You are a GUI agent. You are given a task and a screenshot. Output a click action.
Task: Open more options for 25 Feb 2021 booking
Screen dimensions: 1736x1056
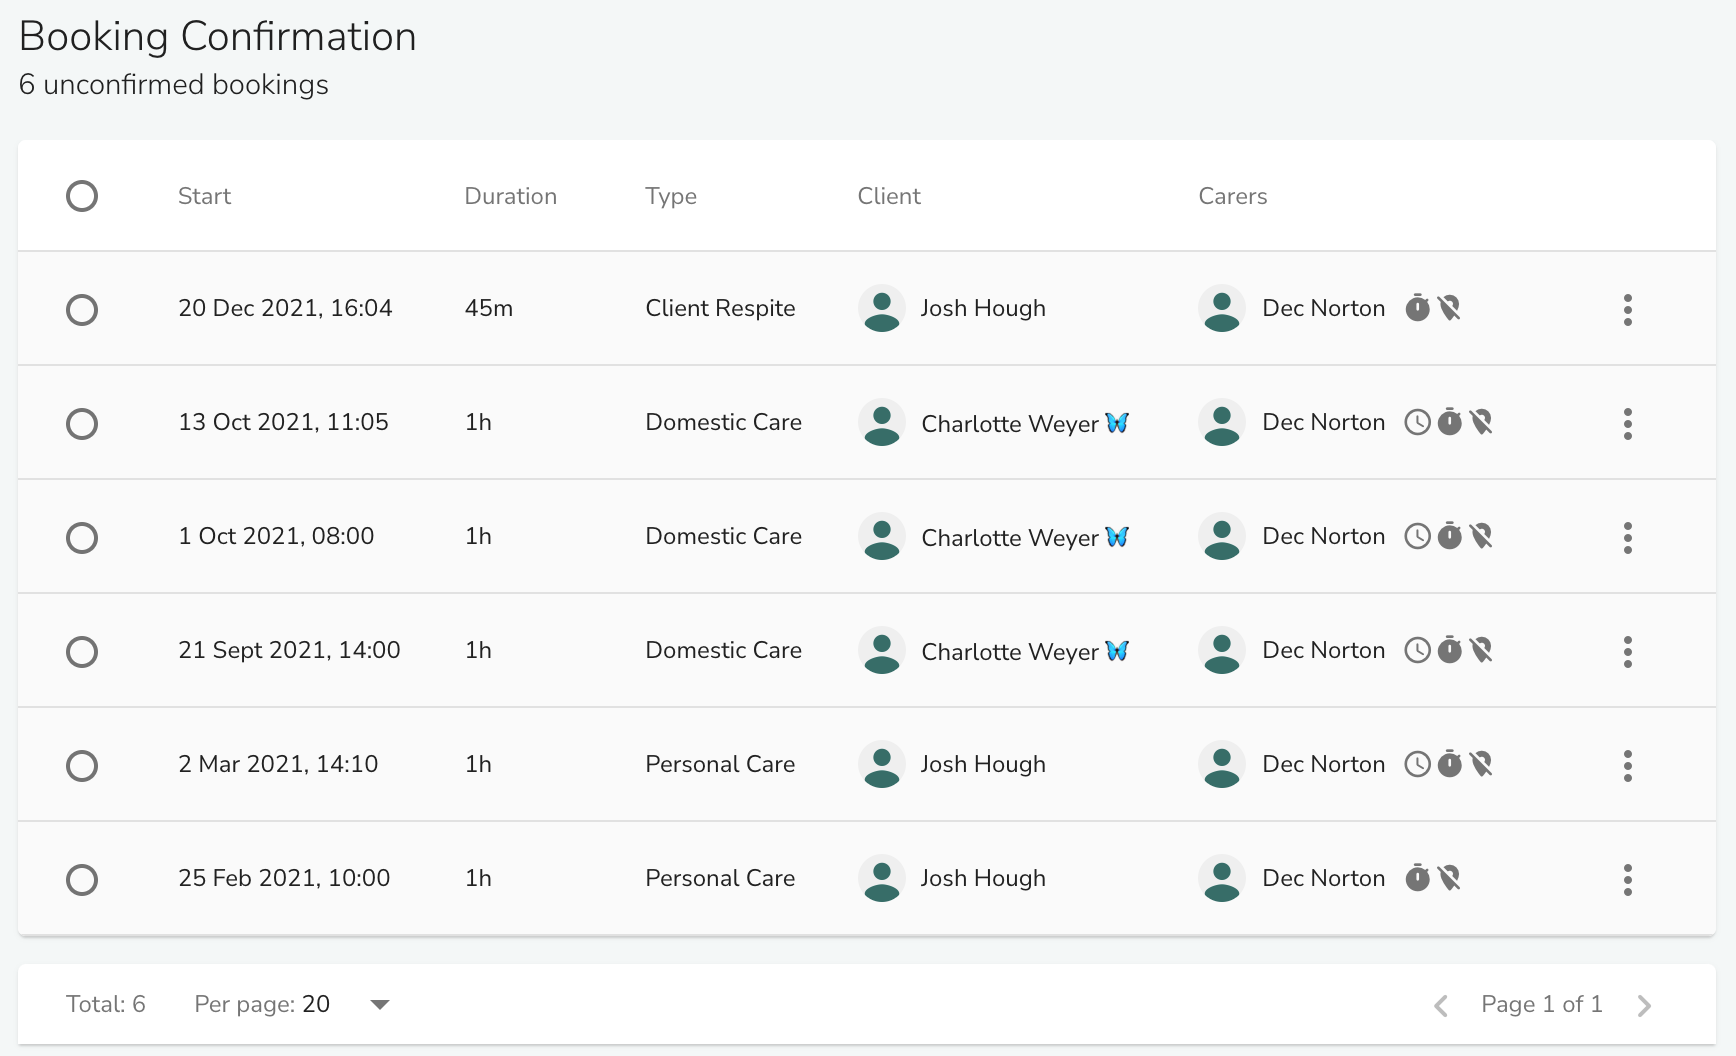click(1628, 880)
